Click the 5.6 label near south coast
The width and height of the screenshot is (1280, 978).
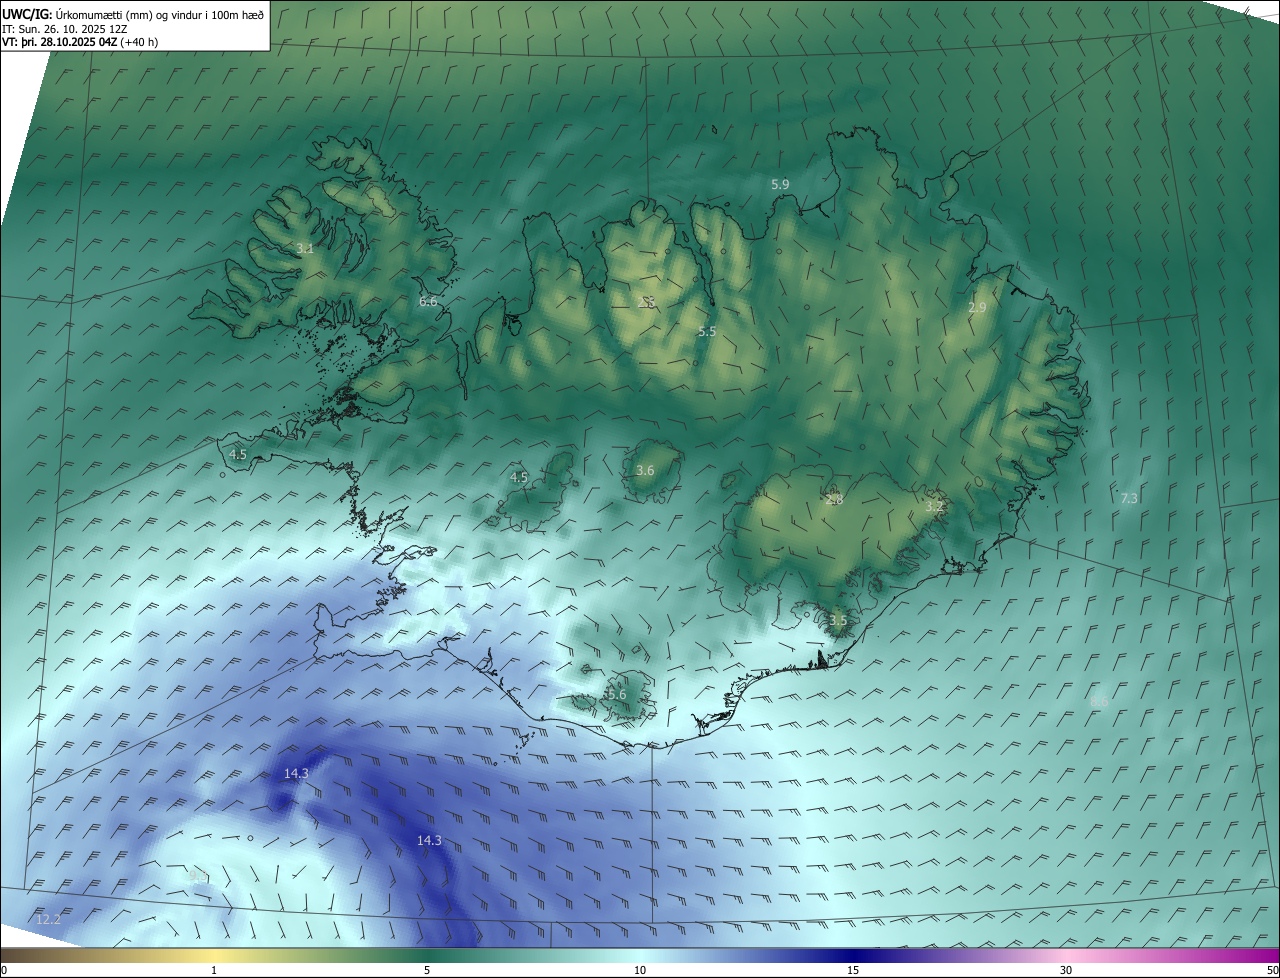[x=616, y=694]
